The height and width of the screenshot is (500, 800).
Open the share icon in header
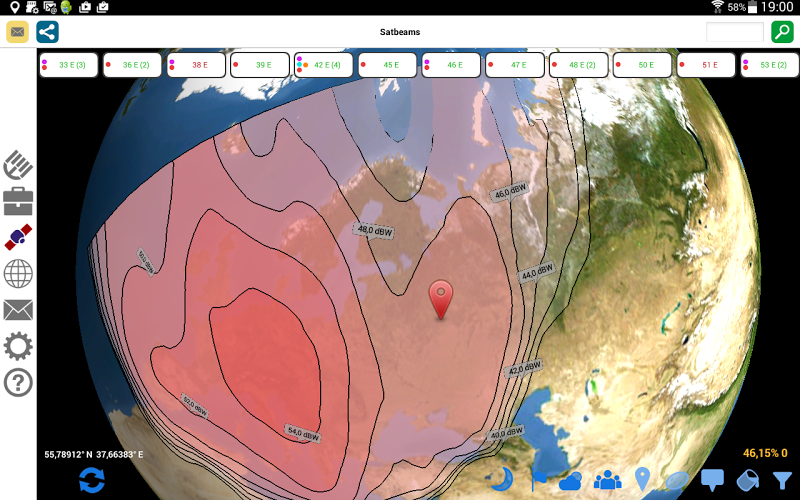tap(47, 32)
